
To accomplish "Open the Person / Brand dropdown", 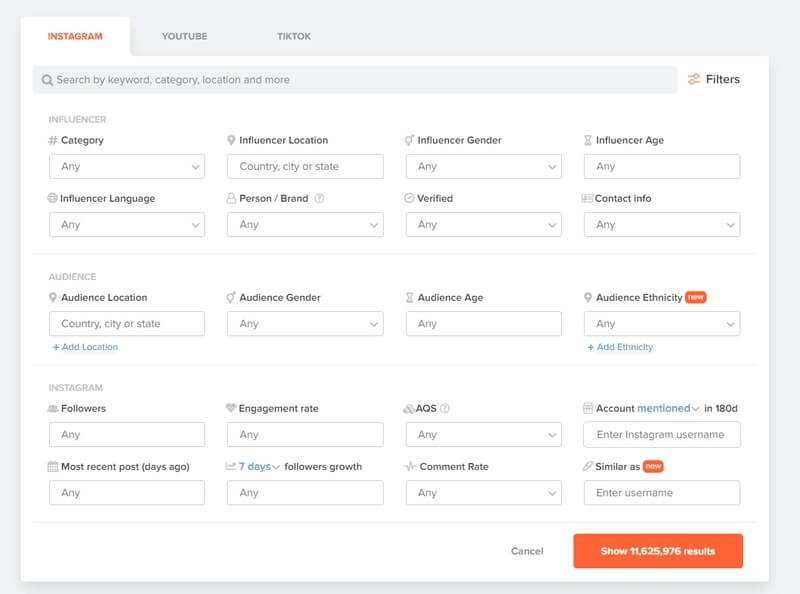I will click(305, 225).
